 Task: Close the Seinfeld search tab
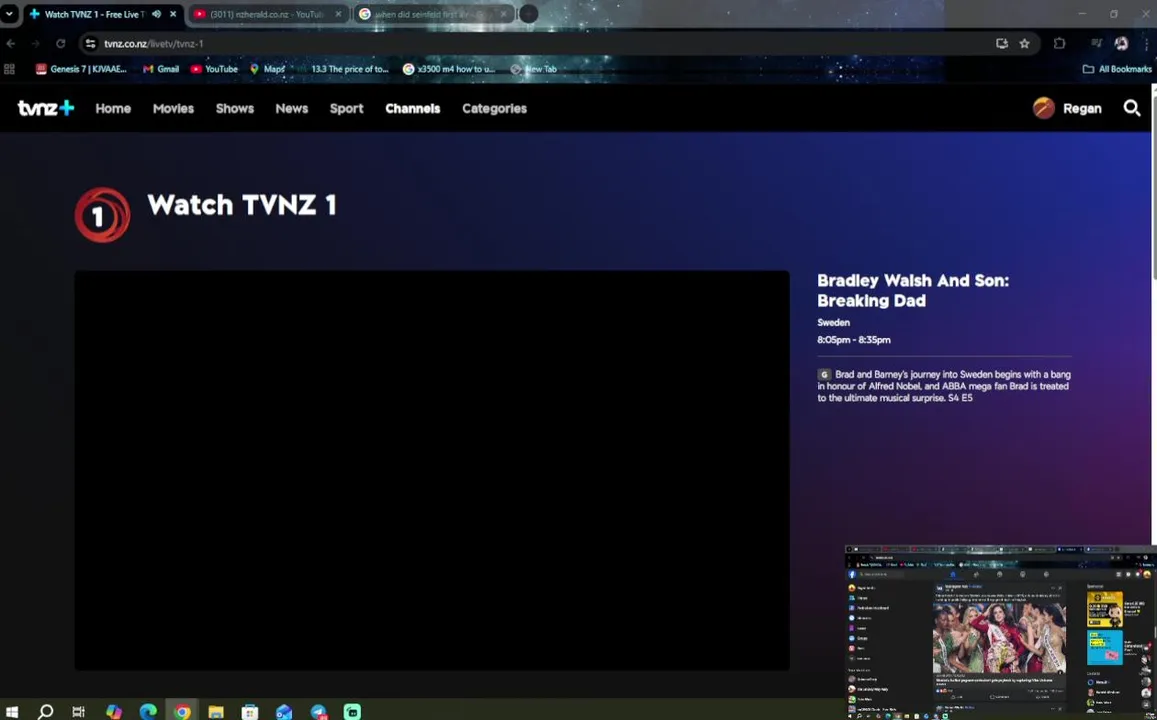(503, 14)
